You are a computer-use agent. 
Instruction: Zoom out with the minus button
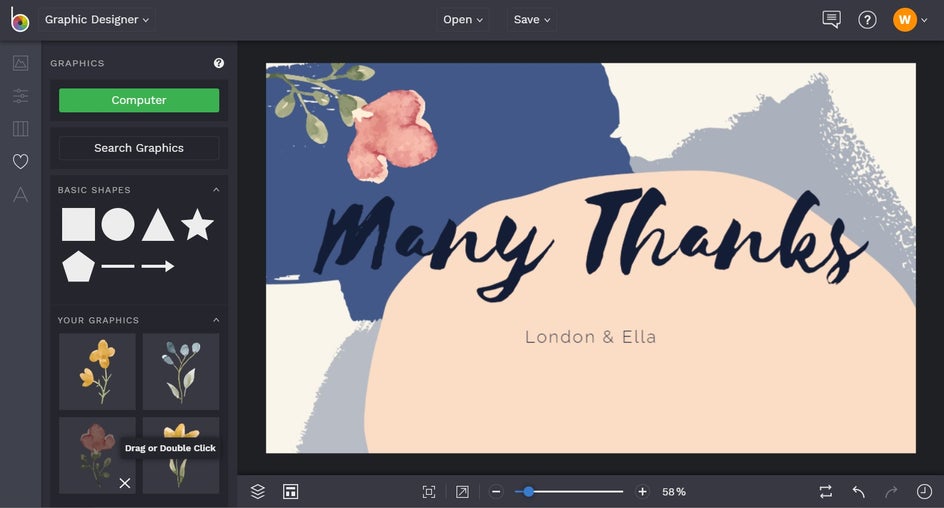pos(496,492)
